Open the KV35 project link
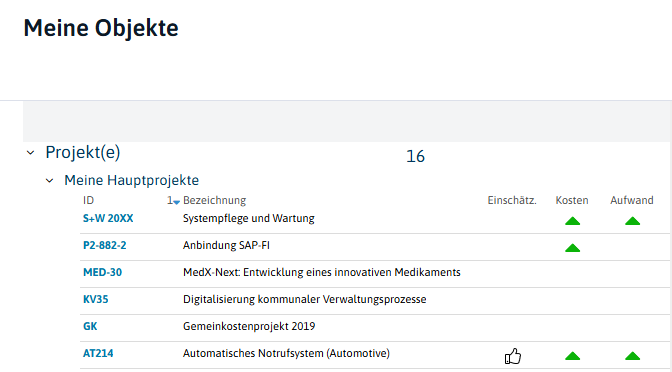 [96, 300]
